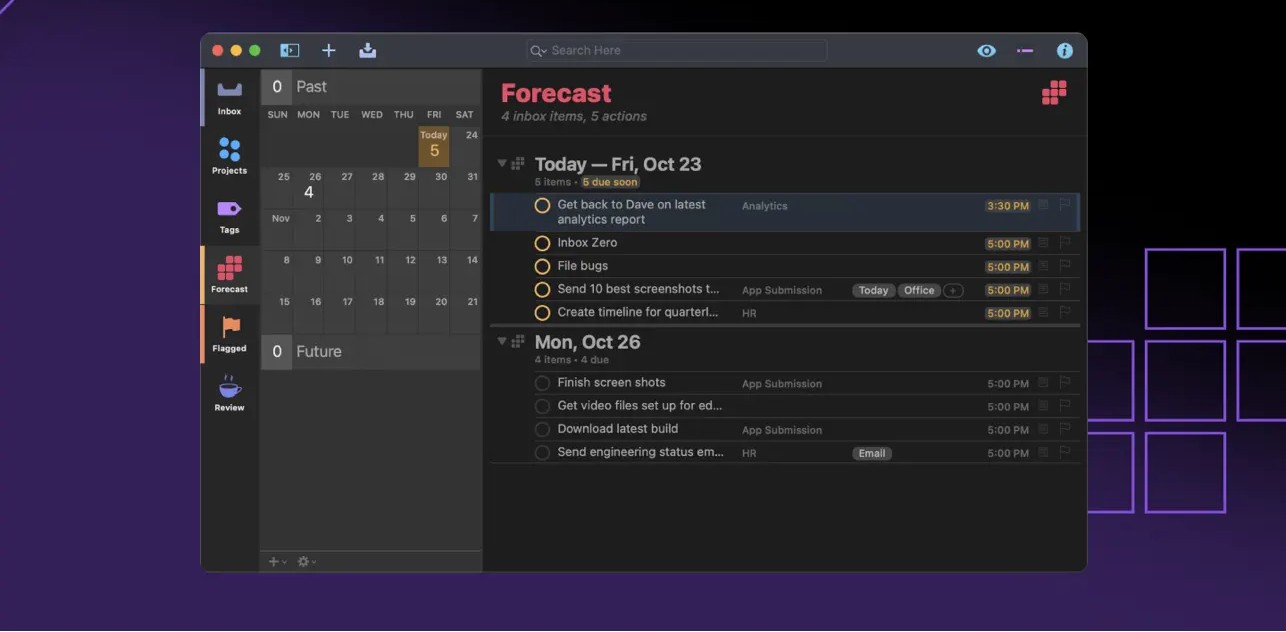The height and width of the screenshot is (632, 1286).
Task: Select the Future row in the forecast calendar
Action: tap(371, 352)
